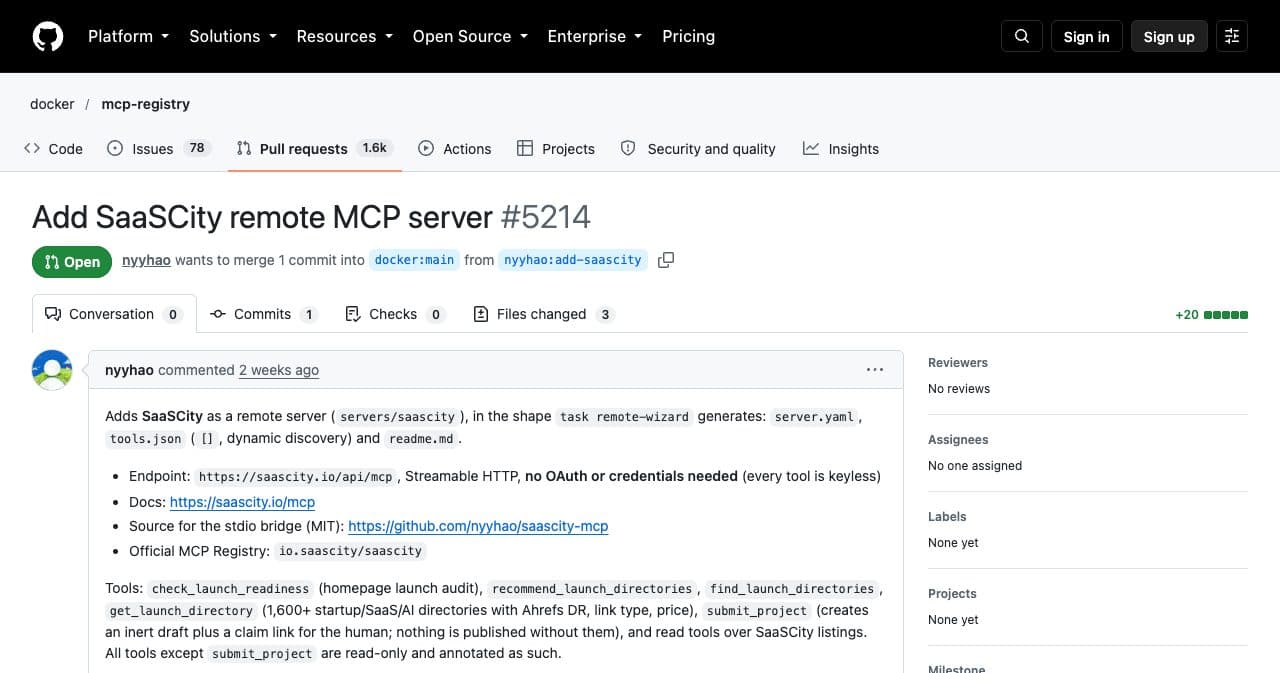This screenshot has height=673, width=1280.
Task: Click the get_launch_directory tool name
Action: click(x=181, y=611)
